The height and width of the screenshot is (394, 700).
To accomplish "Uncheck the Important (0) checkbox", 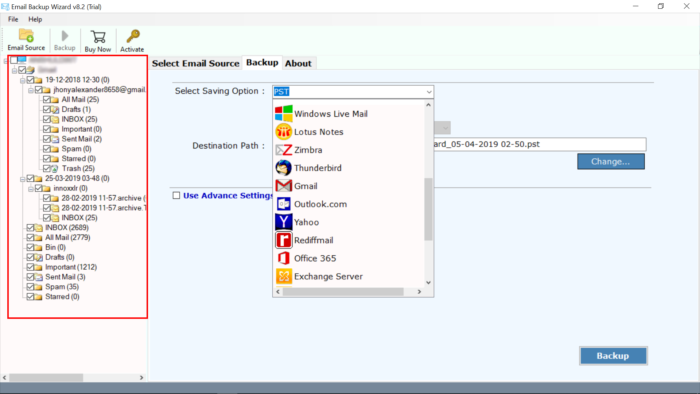I will [x=46, y=129].
